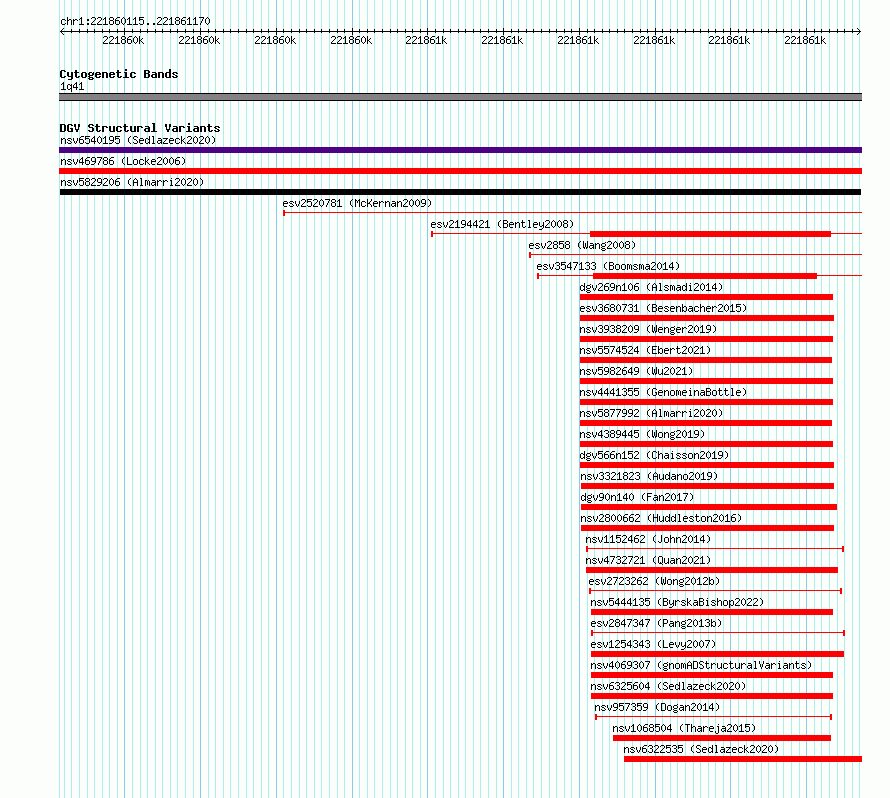
Task: Click the nsv6540195 (Sedlazeck2020) label
Action: pyautogui.click(x=138, y=140)
